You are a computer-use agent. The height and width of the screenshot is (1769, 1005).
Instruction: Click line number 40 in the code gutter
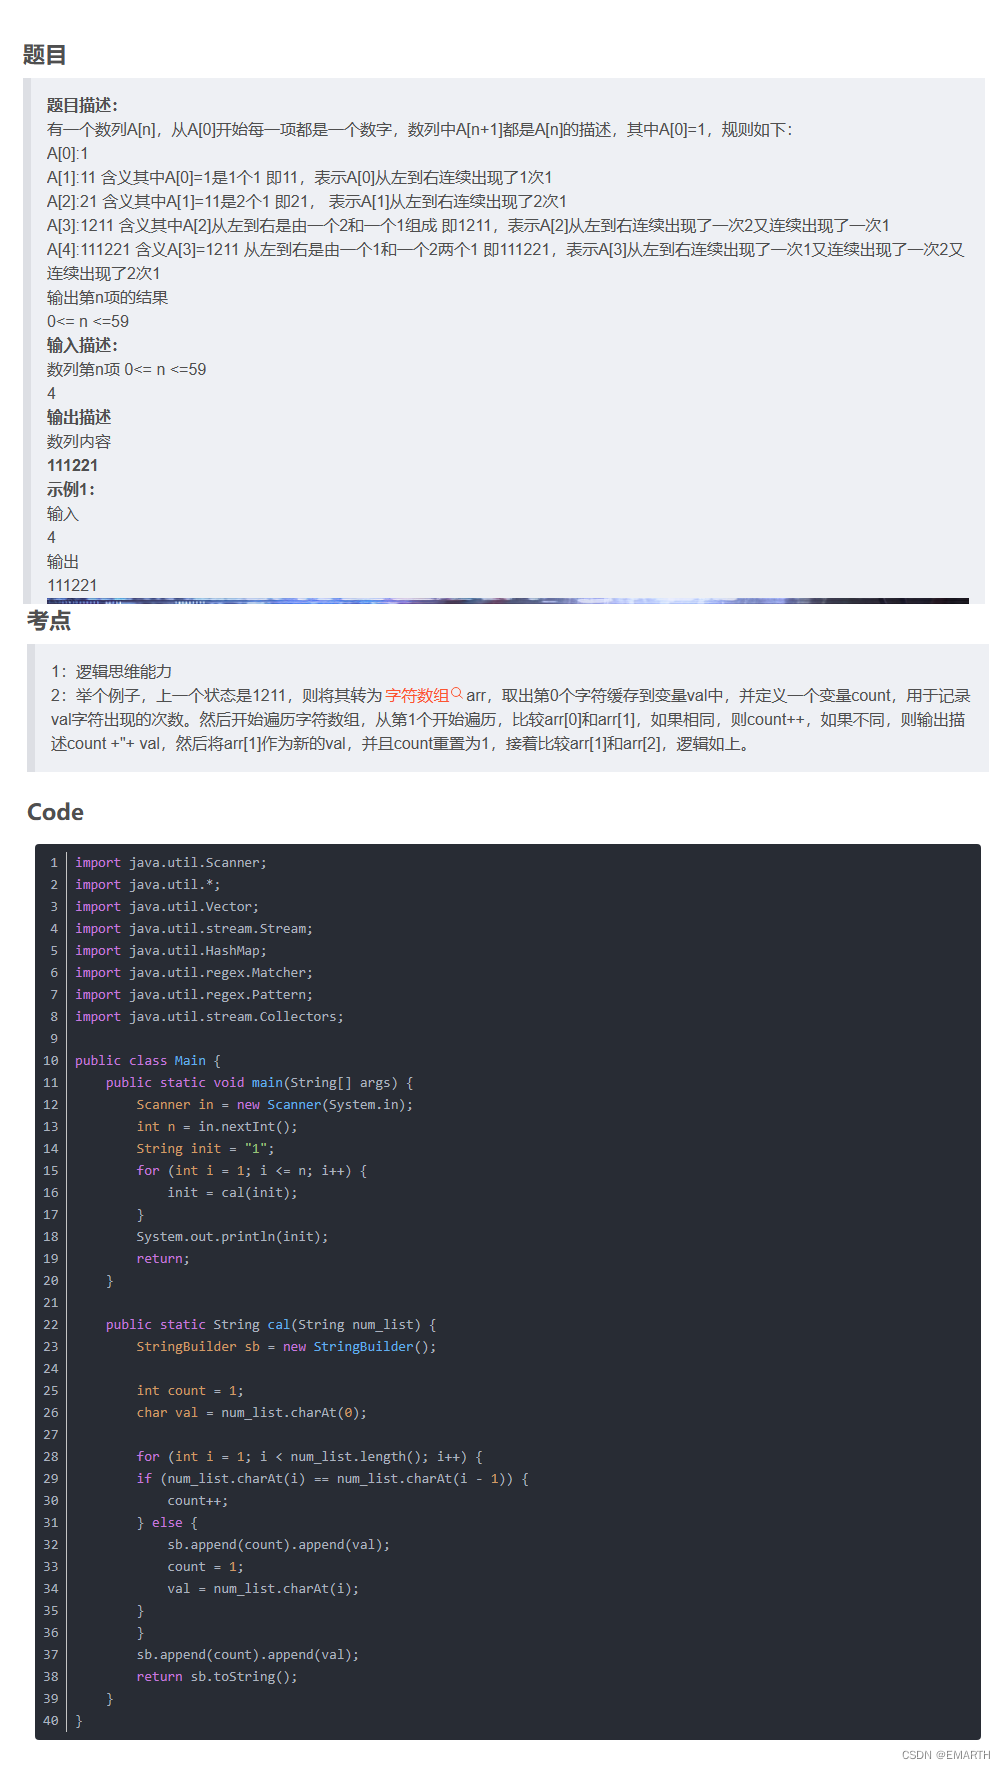click(51, 1720)
